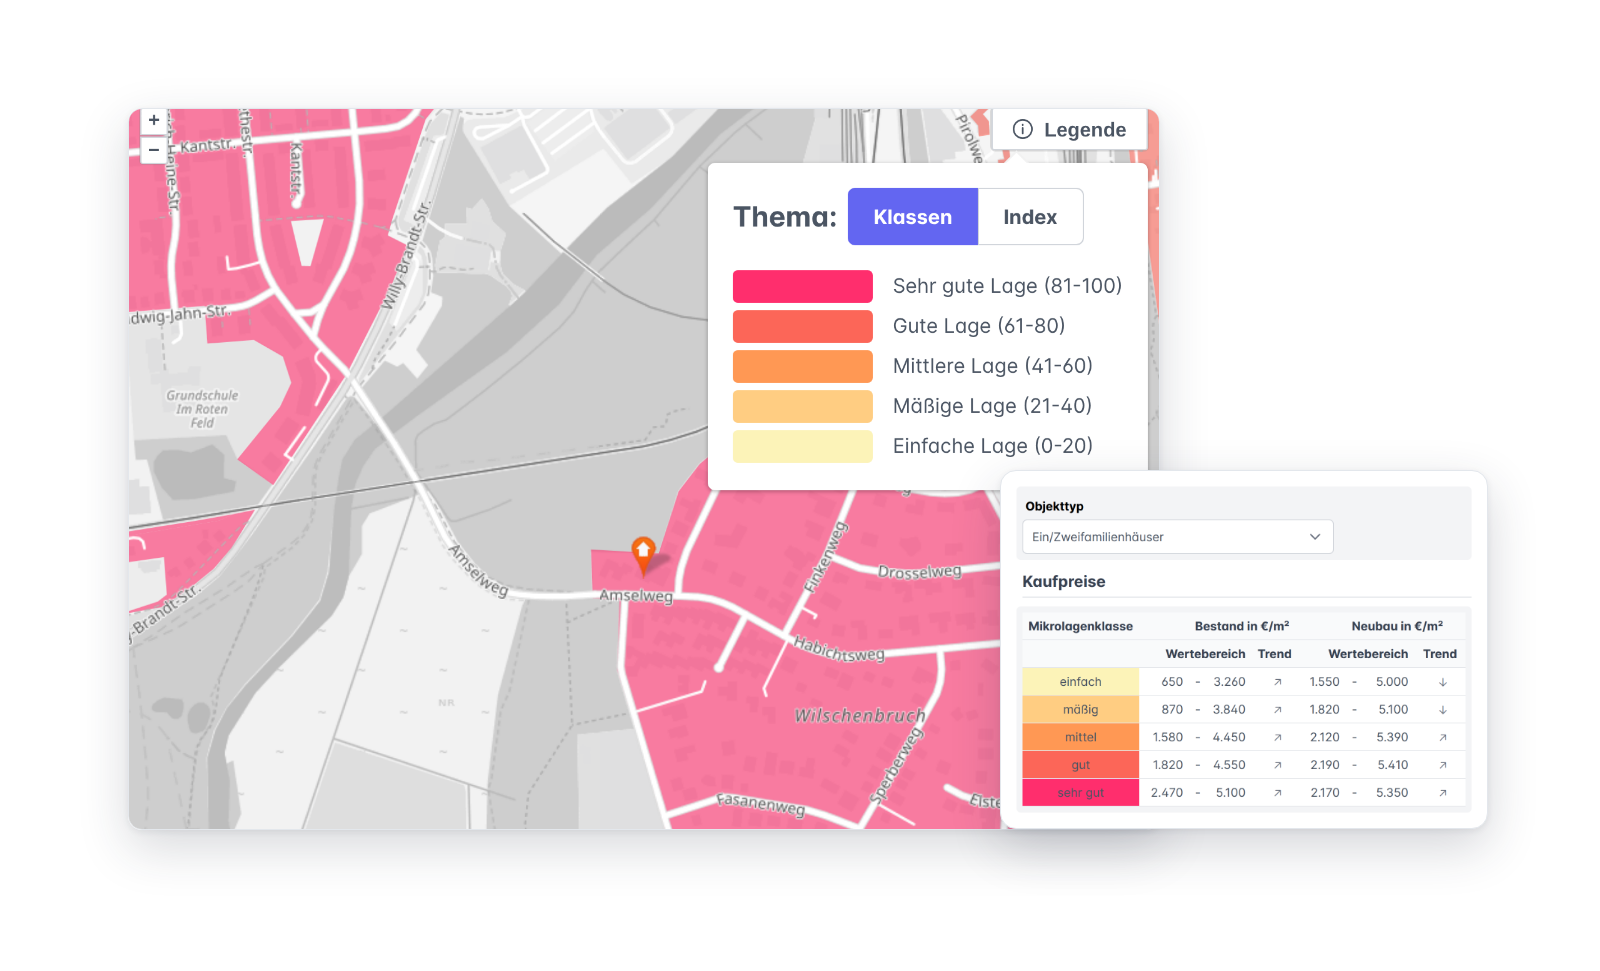
Task: Click the Einfache Lage (0-20) label
Action: pyautogui.click(x=992, y=446)
